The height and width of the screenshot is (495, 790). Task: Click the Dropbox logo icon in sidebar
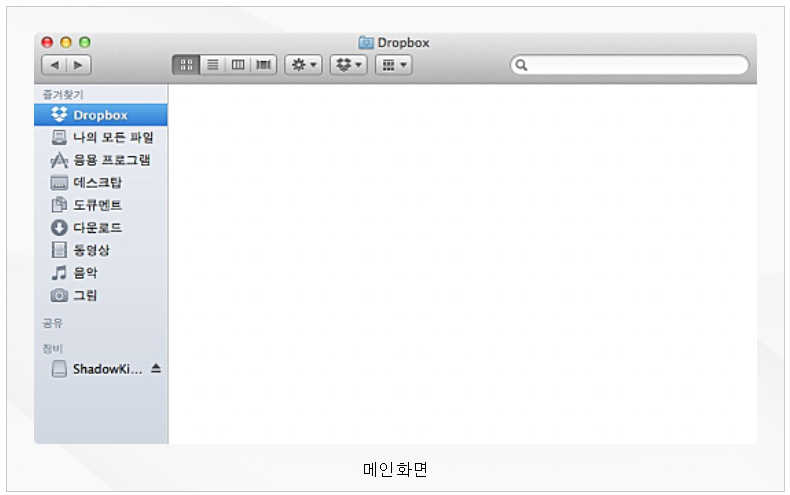point(59,115)
